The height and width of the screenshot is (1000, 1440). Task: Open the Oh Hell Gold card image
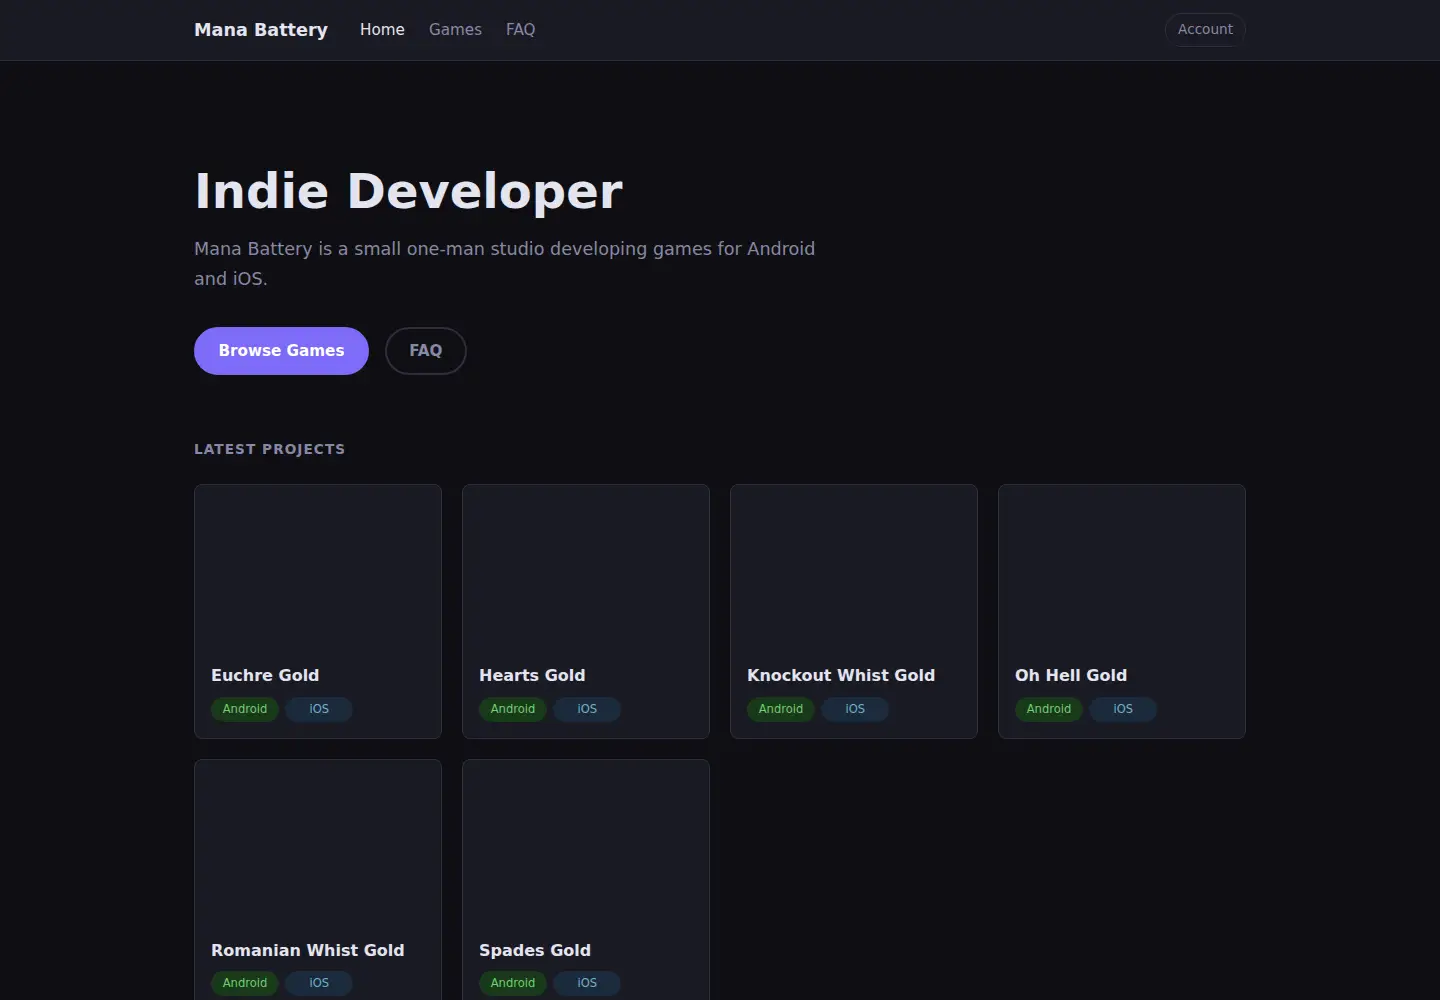(x=1122, y=568)
